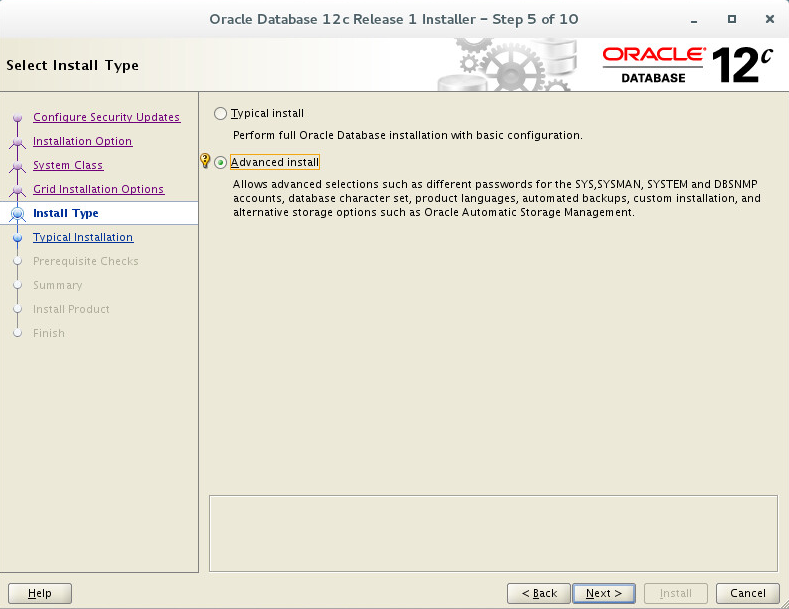This screenshot has height=609, width=789.
Task: Click the 'Perform full Oracle Database installation' description
Action: [x=408, y=135]
